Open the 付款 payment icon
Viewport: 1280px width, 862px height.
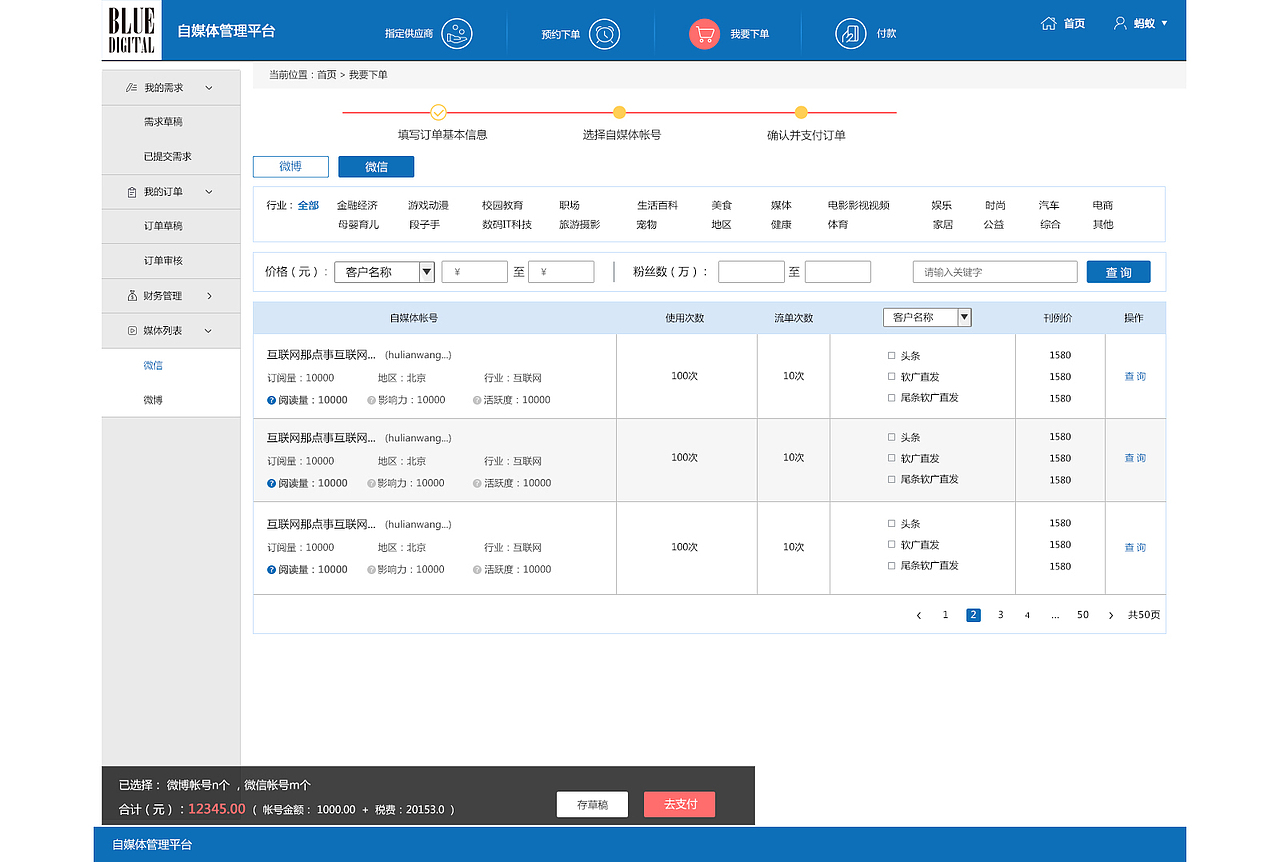[x=851, y=34]
